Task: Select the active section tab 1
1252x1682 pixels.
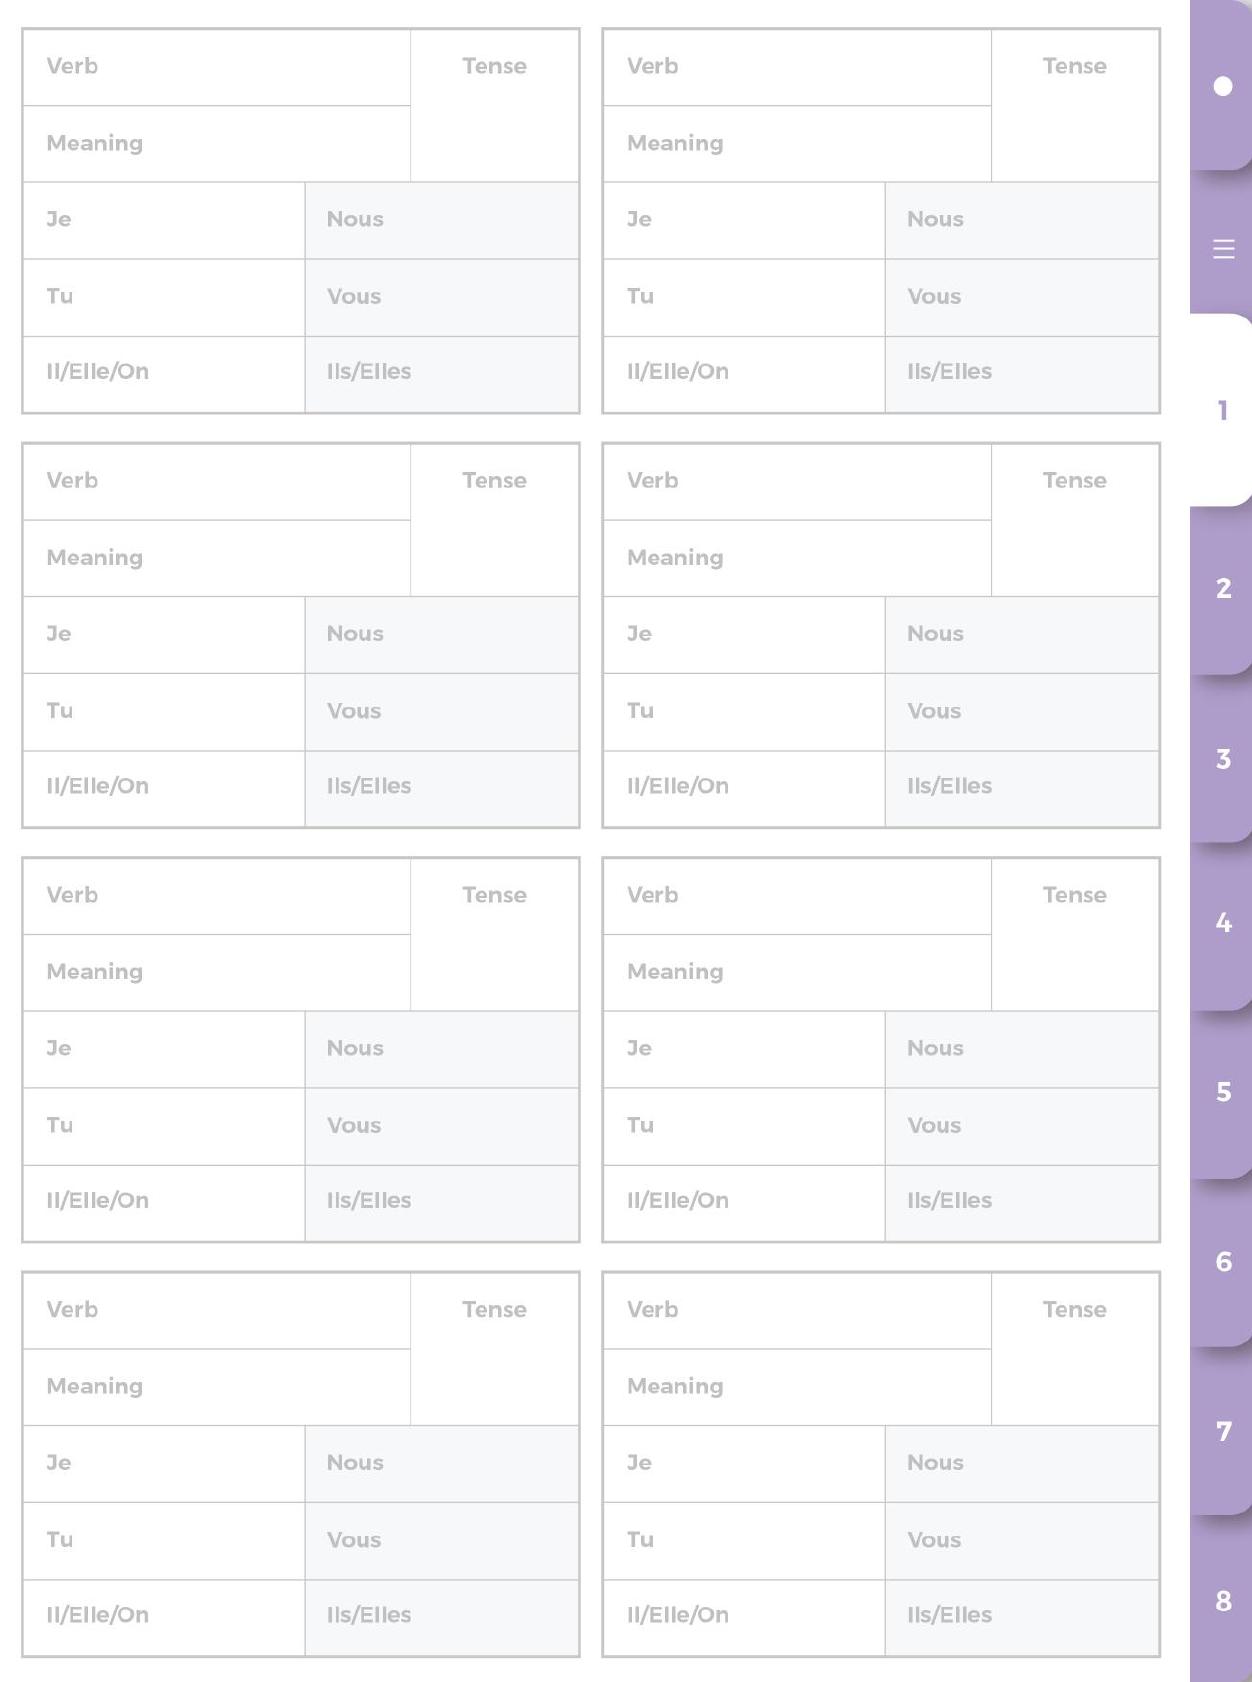Action: click(x=1222, y=410)
